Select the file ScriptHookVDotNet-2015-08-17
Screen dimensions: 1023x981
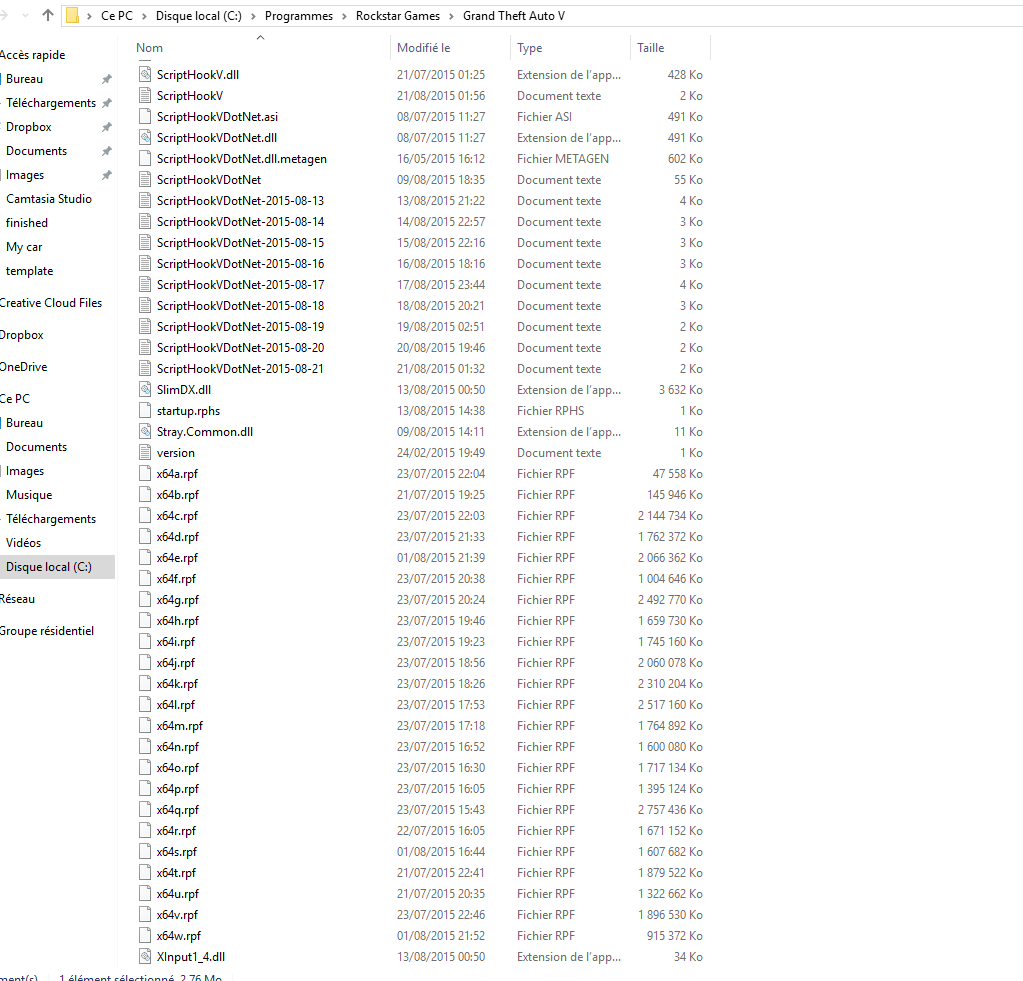pos(240,284)
